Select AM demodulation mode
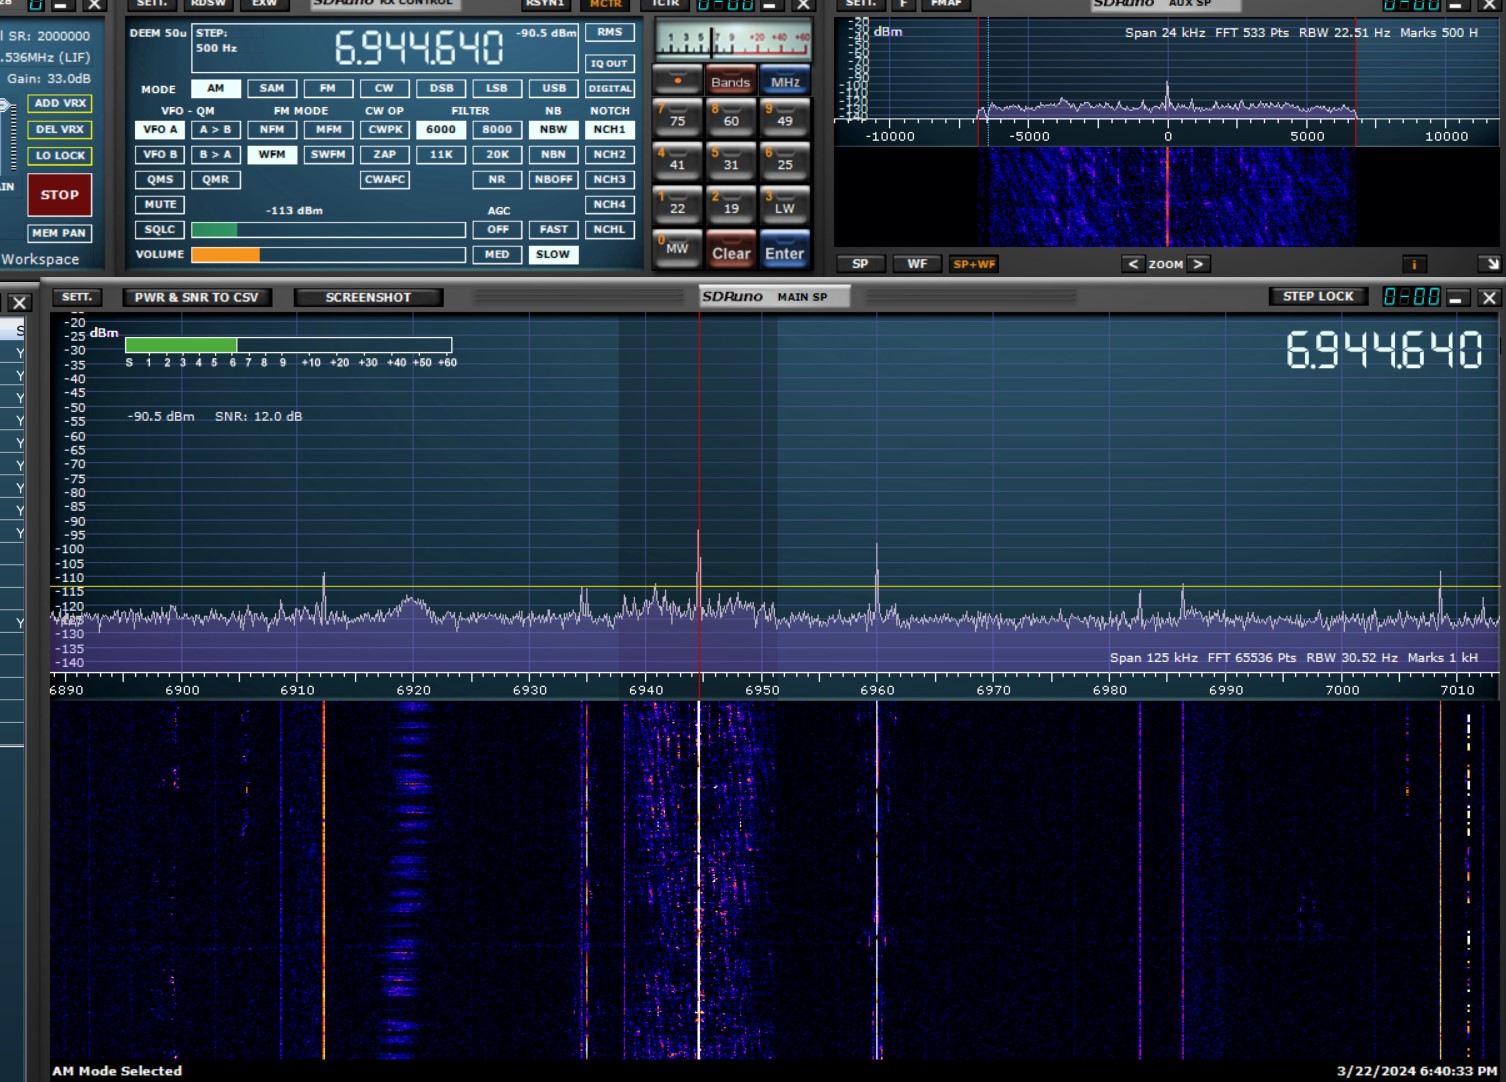1506x1082 pixels. tap(215, 88)
